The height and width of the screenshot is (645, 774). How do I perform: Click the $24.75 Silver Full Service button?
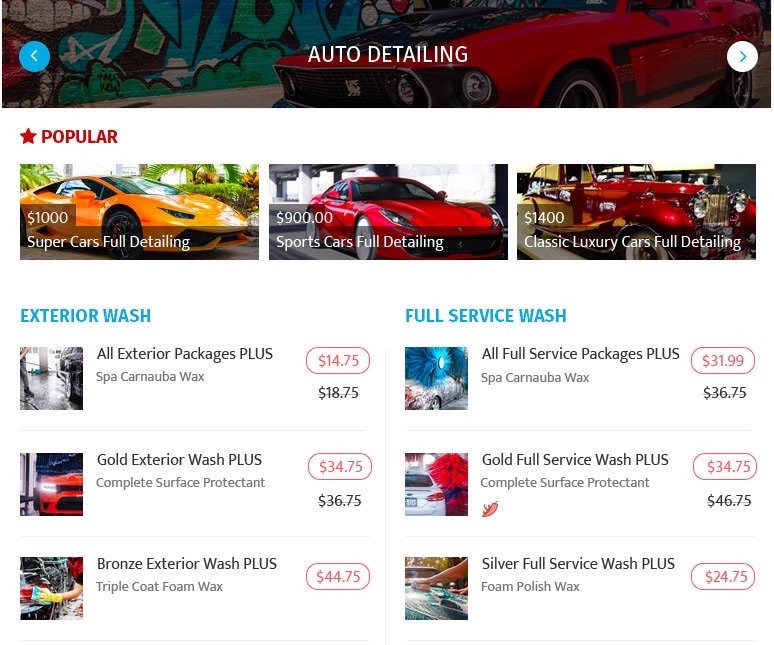723,576
